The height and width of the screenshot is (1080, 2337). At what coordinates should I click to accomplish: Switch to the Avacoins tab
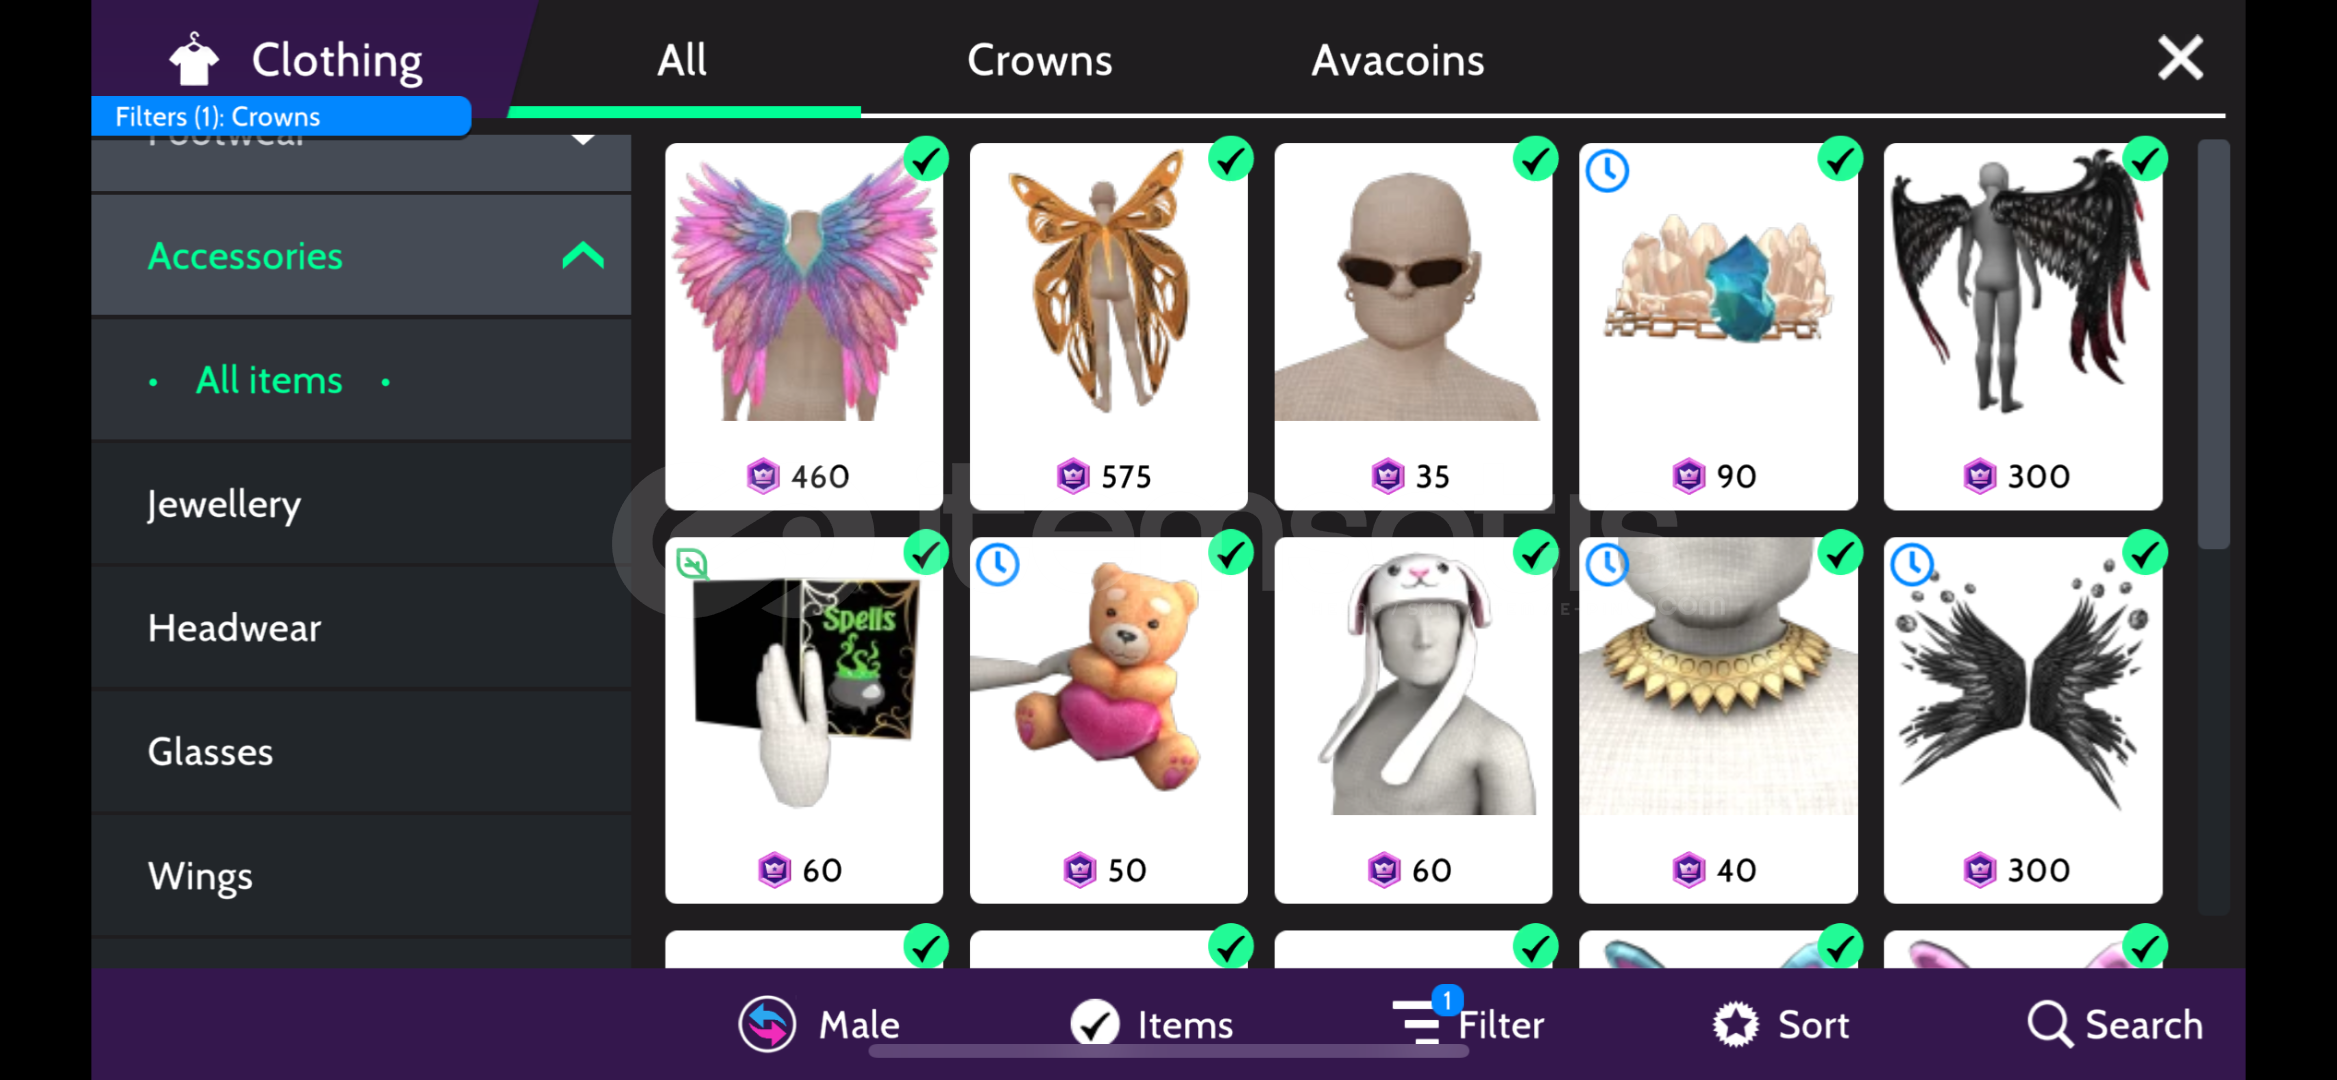pyautogui.click(x=1397, y=60)
